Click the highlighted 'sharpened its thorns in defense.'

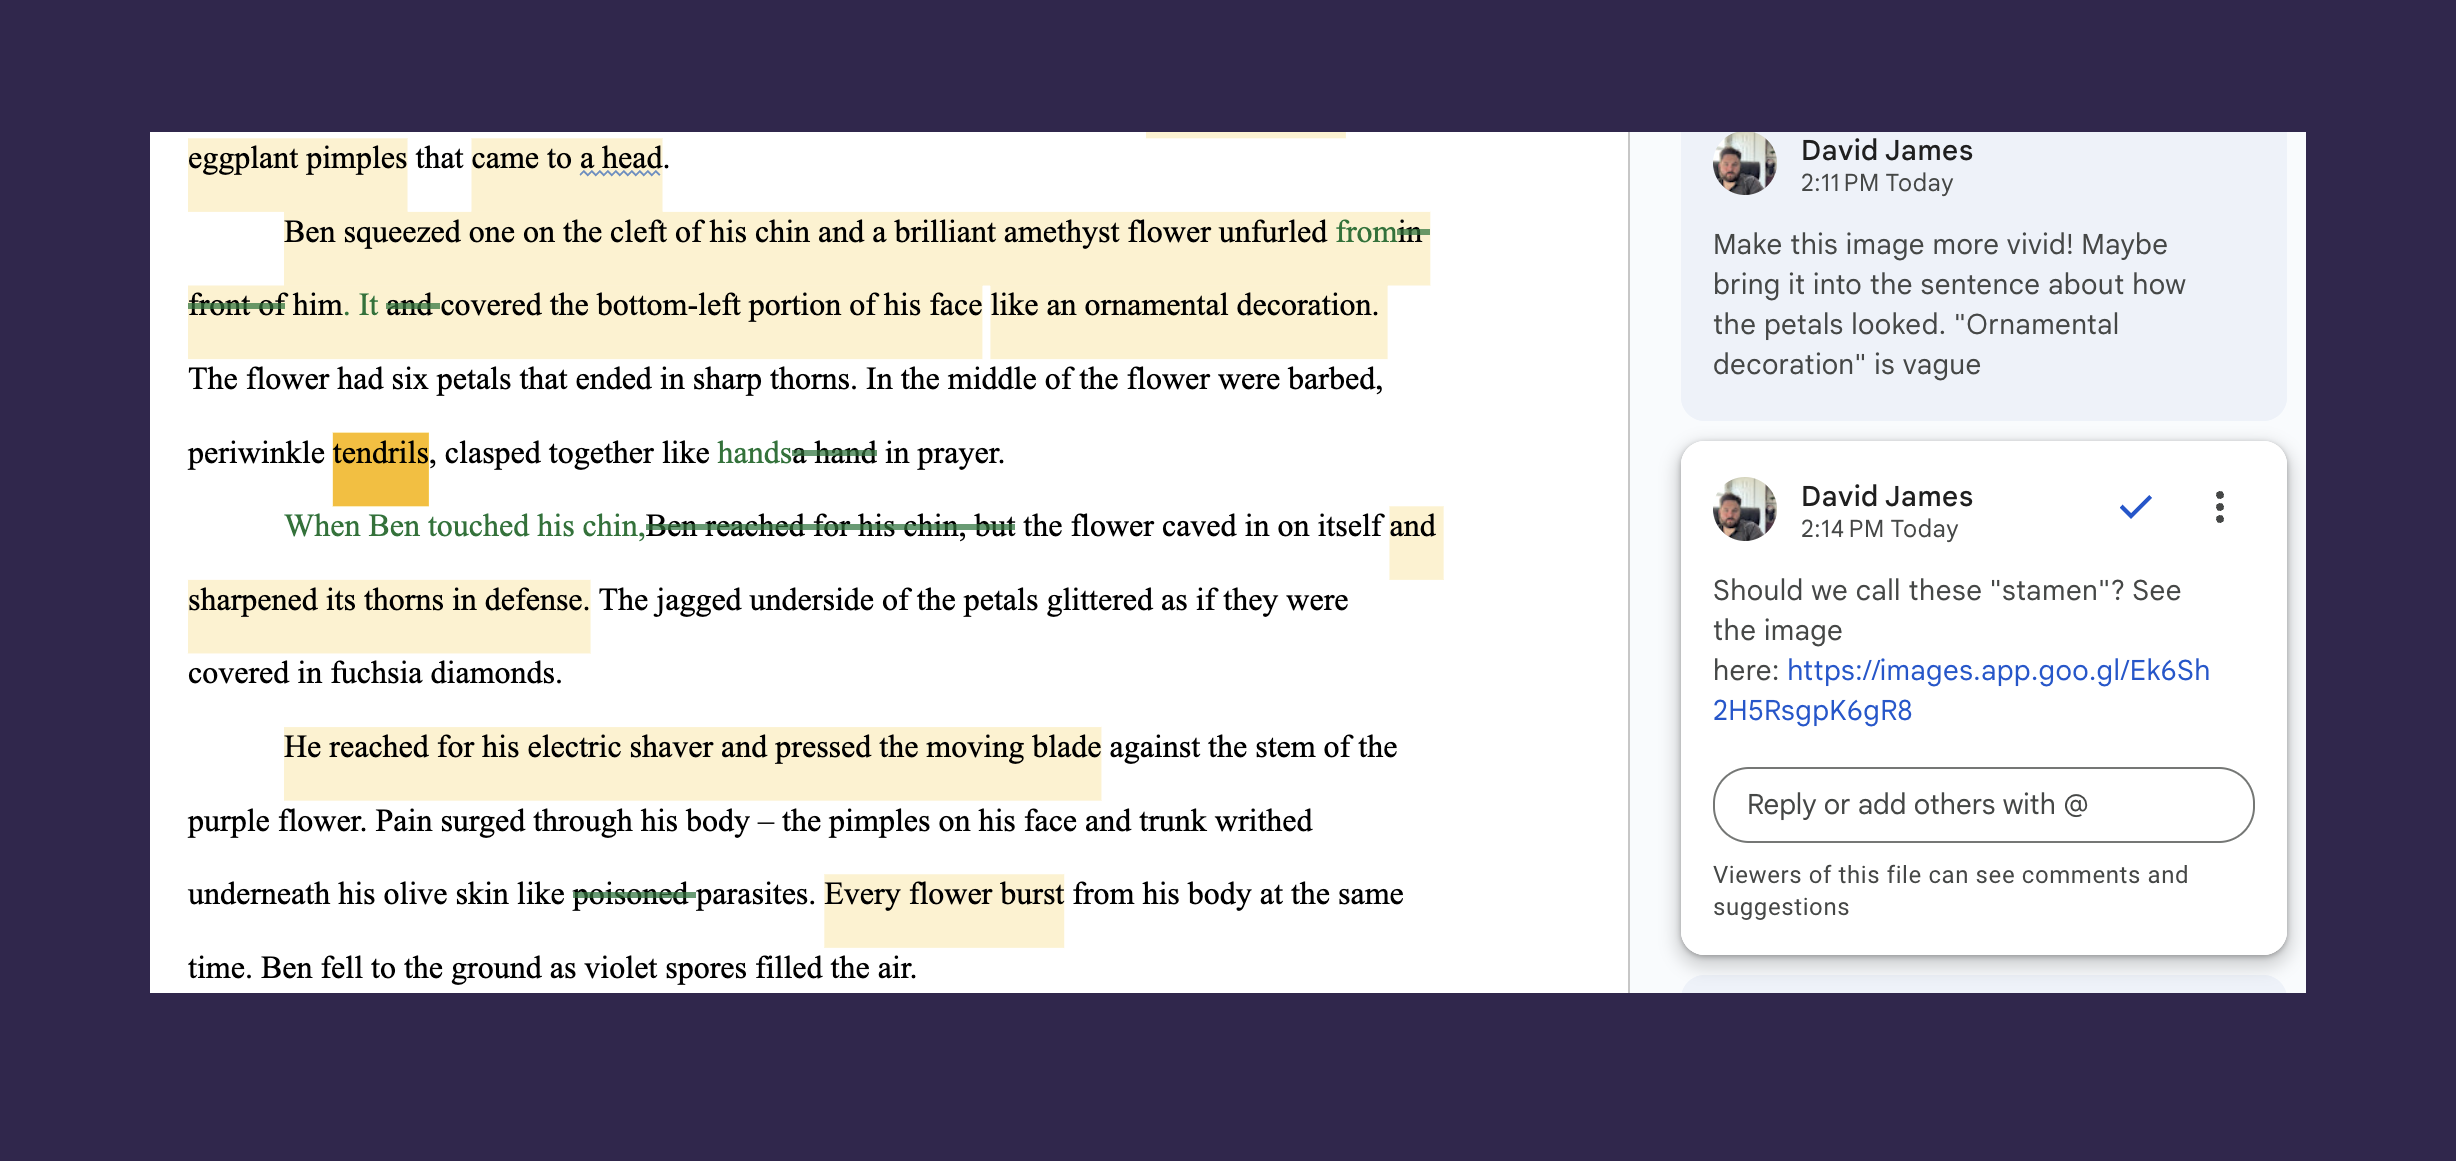coord(388,600)
